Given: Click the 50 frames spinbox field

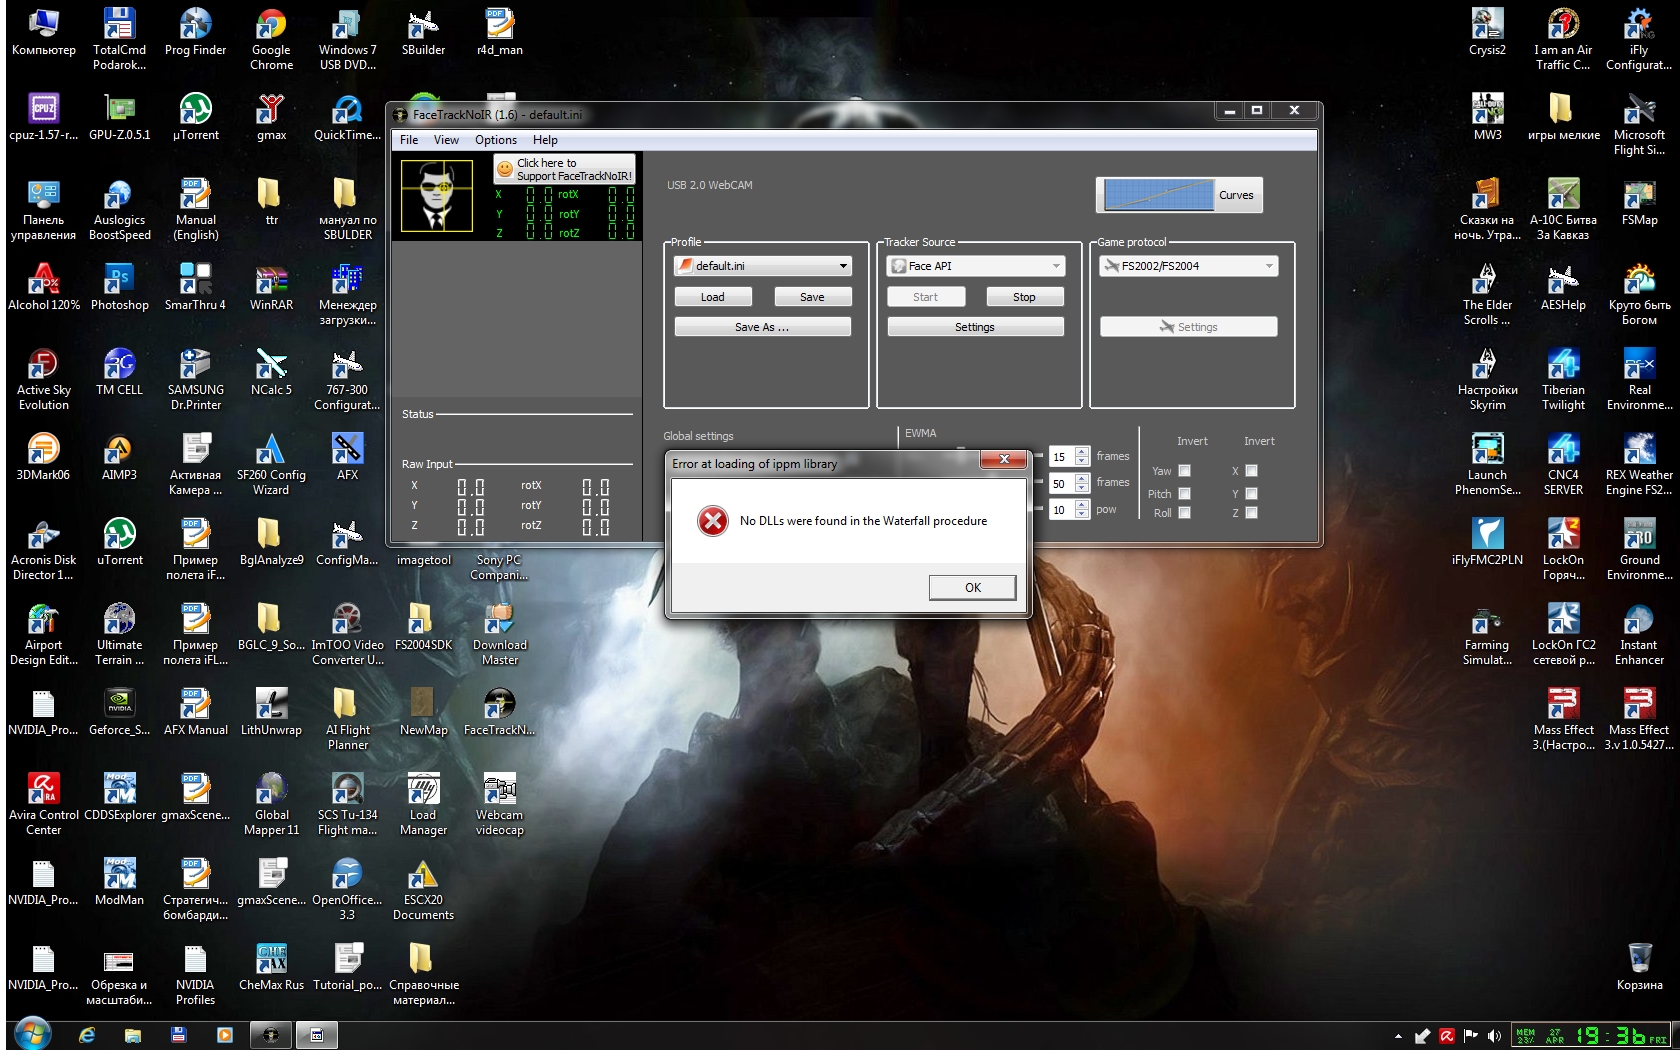Looking at the screenshot, I should 1061,483.
